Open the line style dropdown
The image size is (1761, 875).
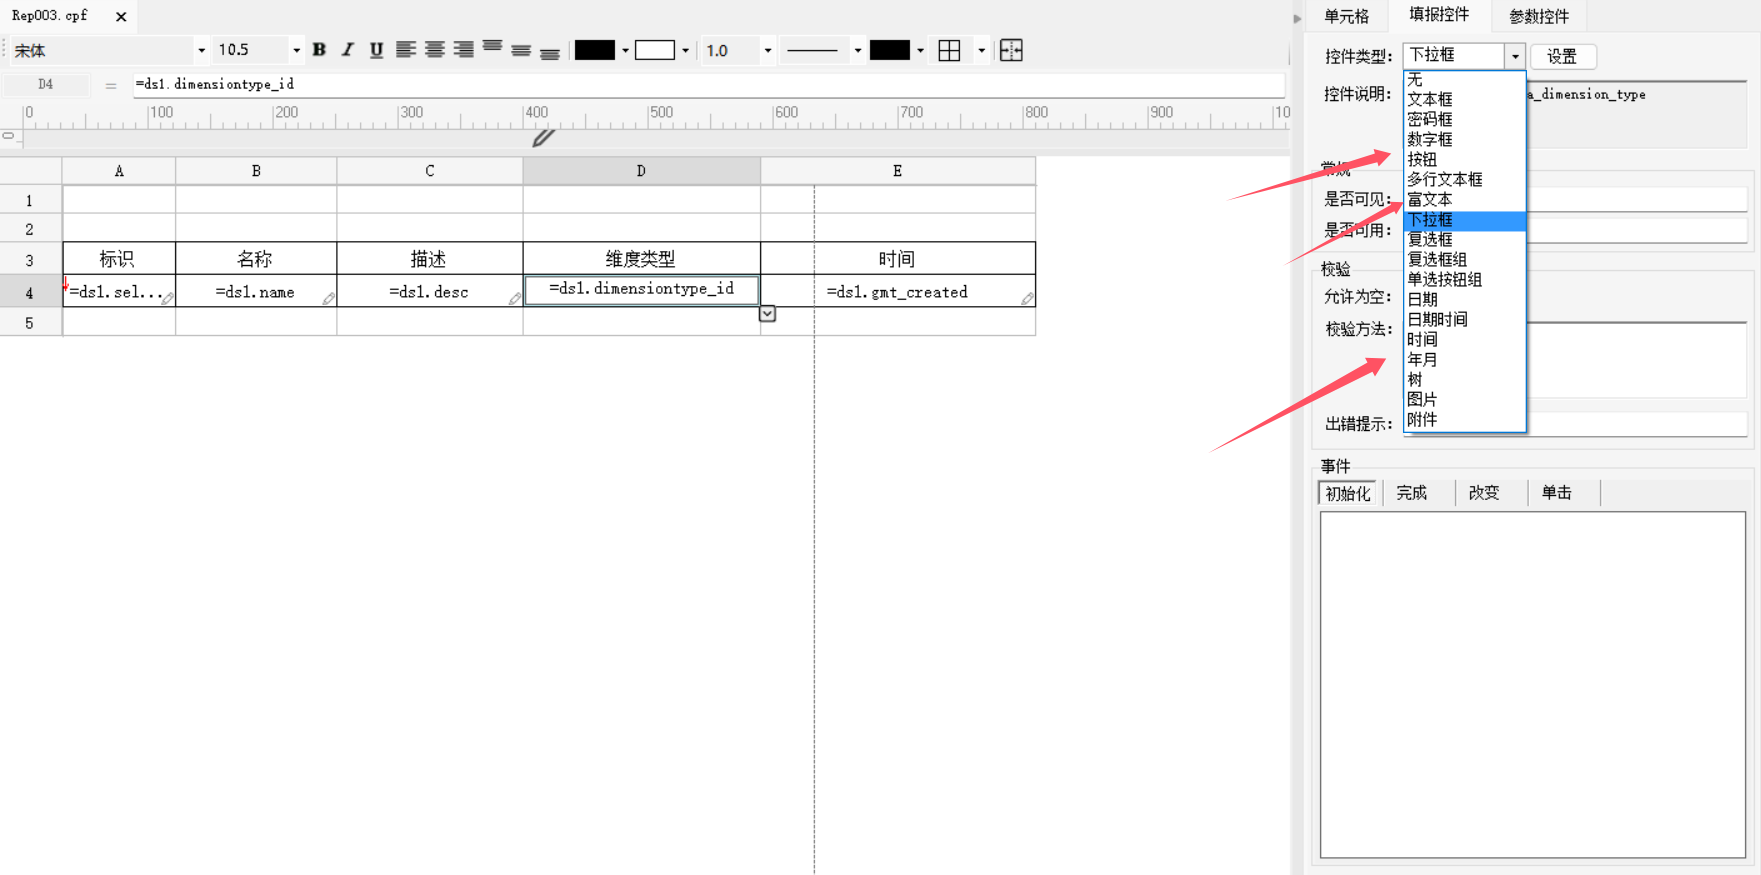pos(858,50)
